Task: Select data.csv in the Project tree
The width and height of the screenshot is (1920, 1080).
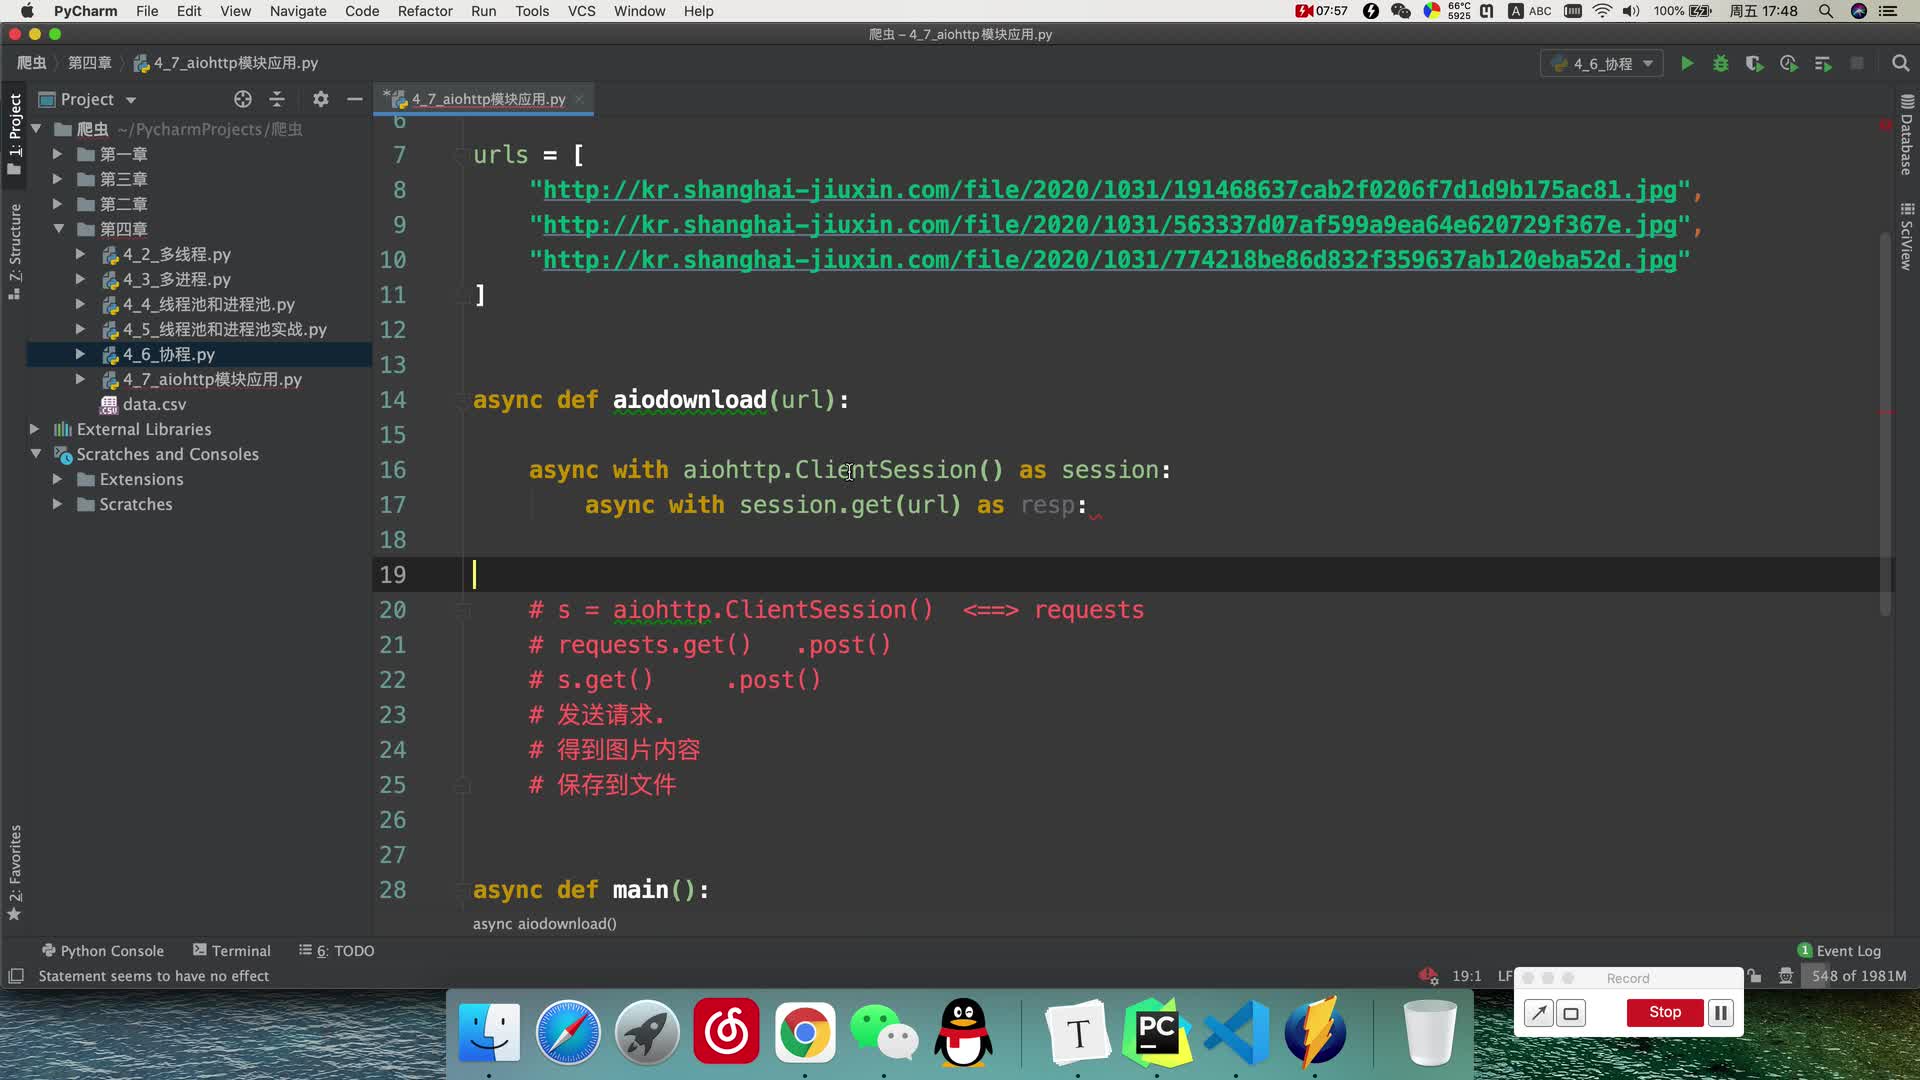Action: tap(154, 405)
